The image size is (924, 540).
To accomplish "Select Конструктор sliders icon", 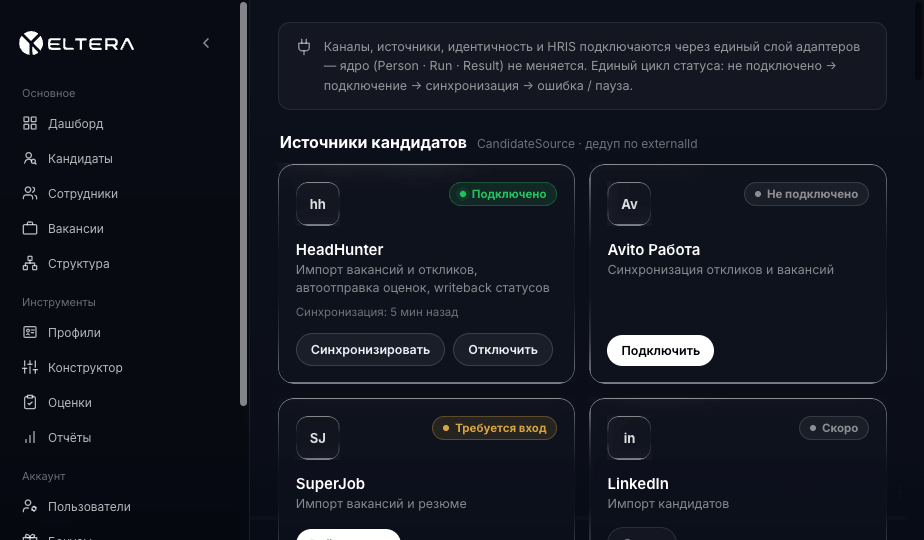I will tap(30, 367).
